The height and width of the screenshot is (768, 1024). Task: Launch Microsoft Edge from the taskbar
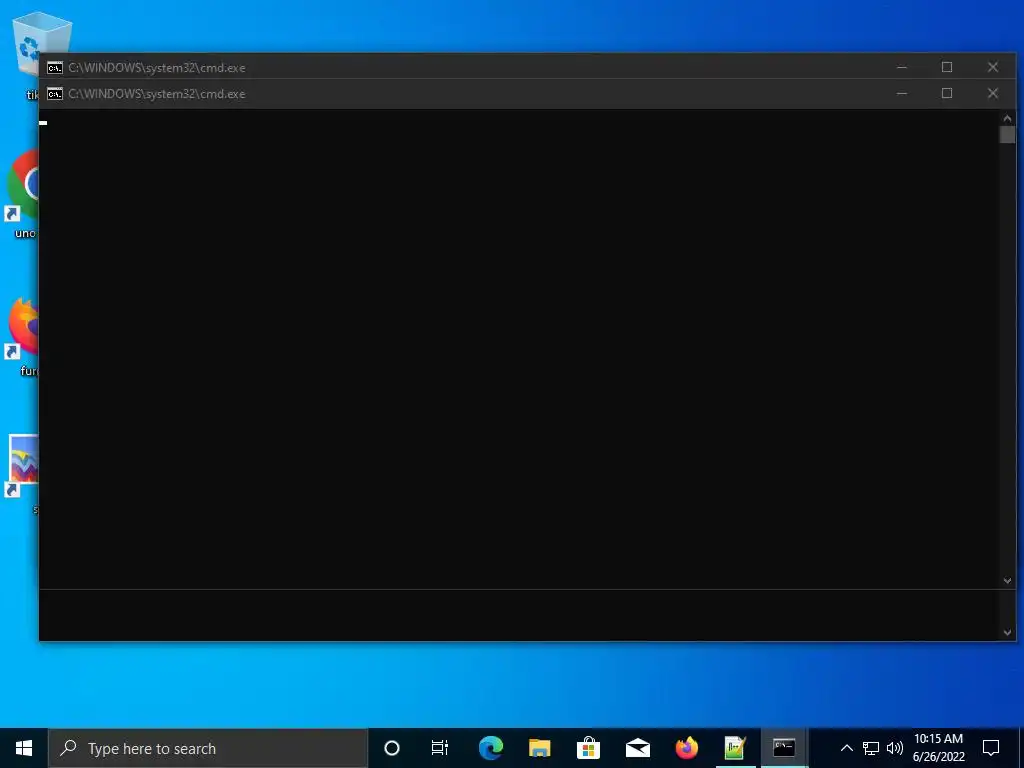(490, 748)
